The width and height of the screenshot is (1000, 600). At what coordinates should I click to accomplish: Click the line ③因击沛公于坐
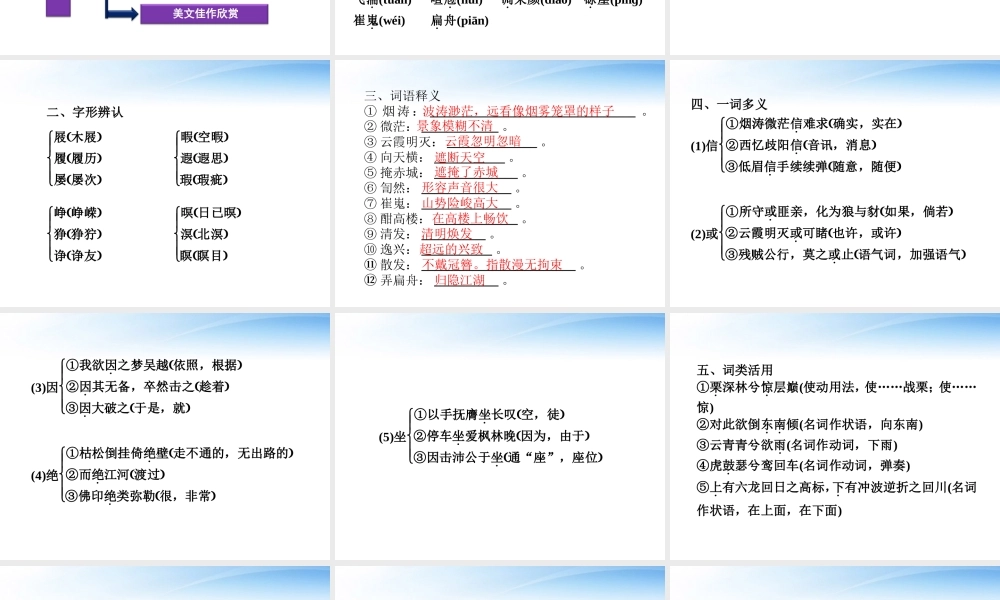coord(508,457)
